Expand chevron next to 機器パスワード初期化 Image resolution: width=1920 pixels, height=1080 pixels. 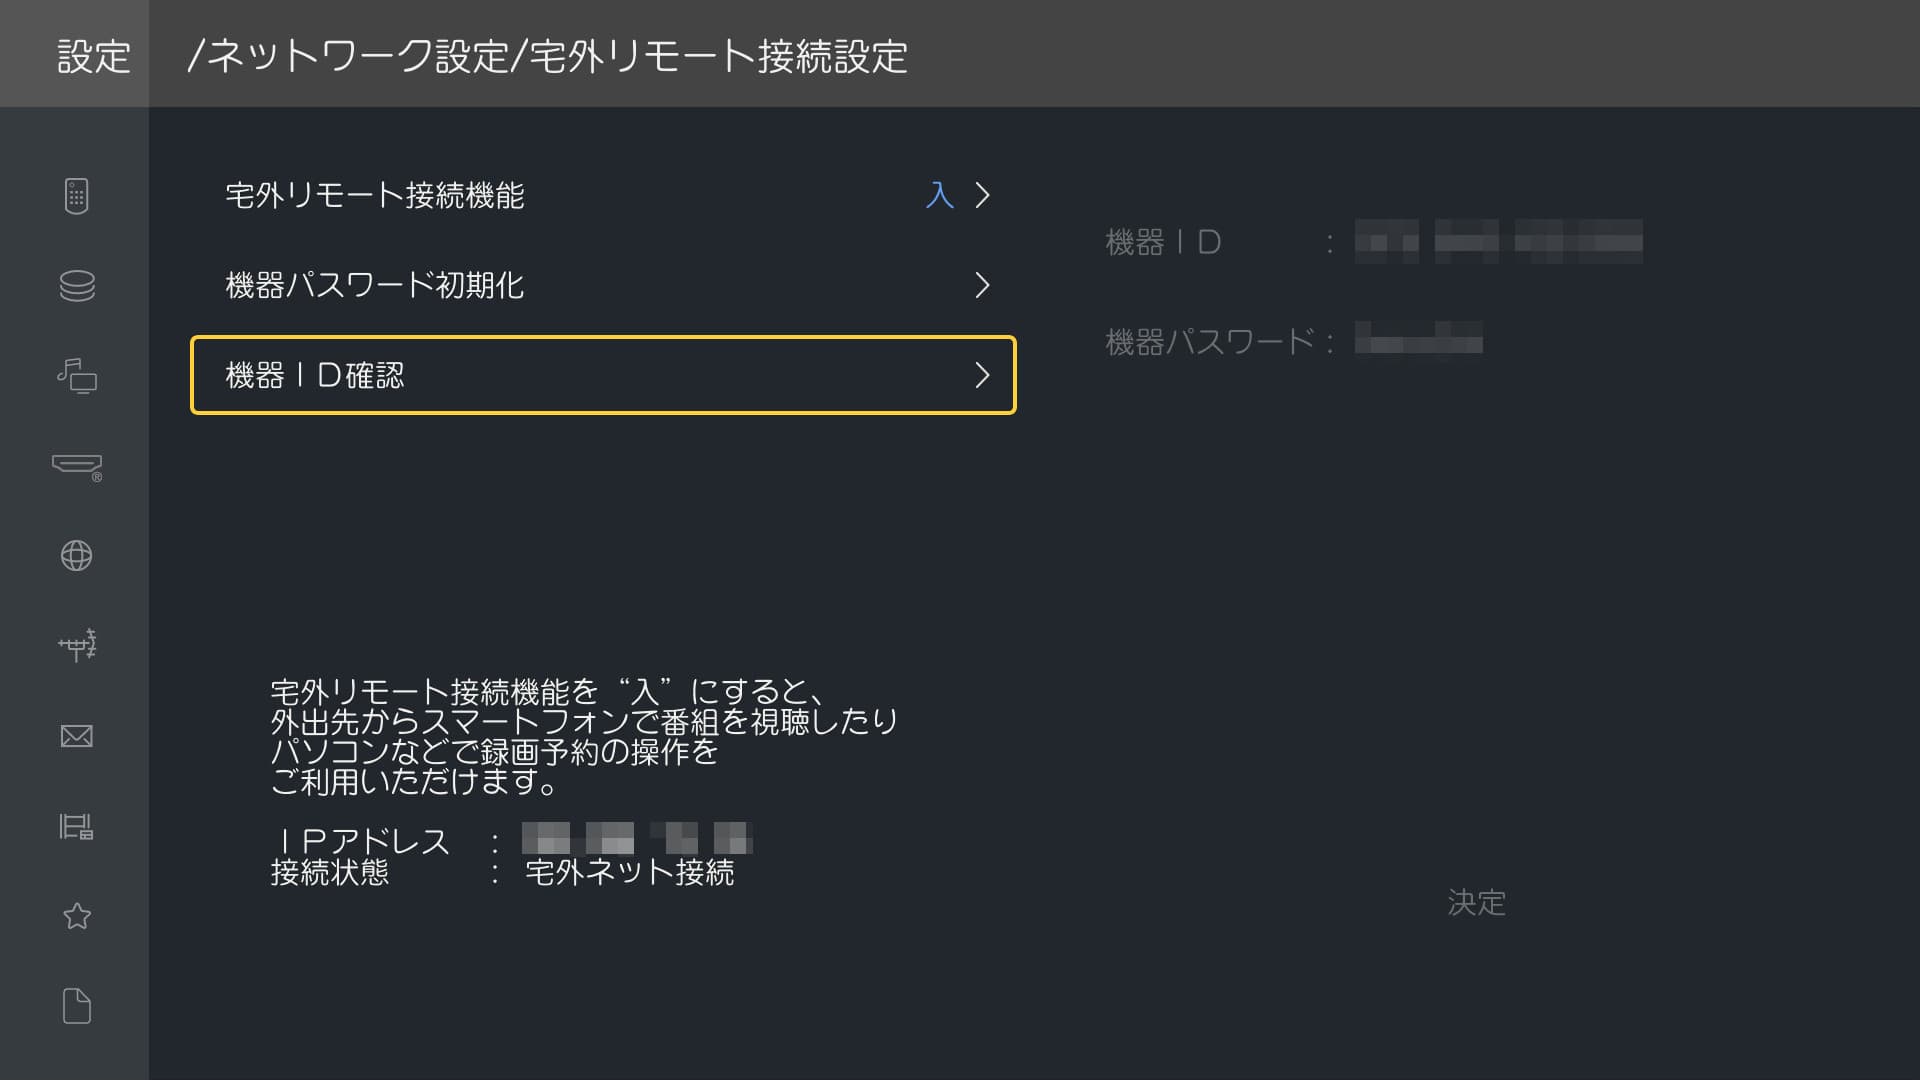[982, 285]
